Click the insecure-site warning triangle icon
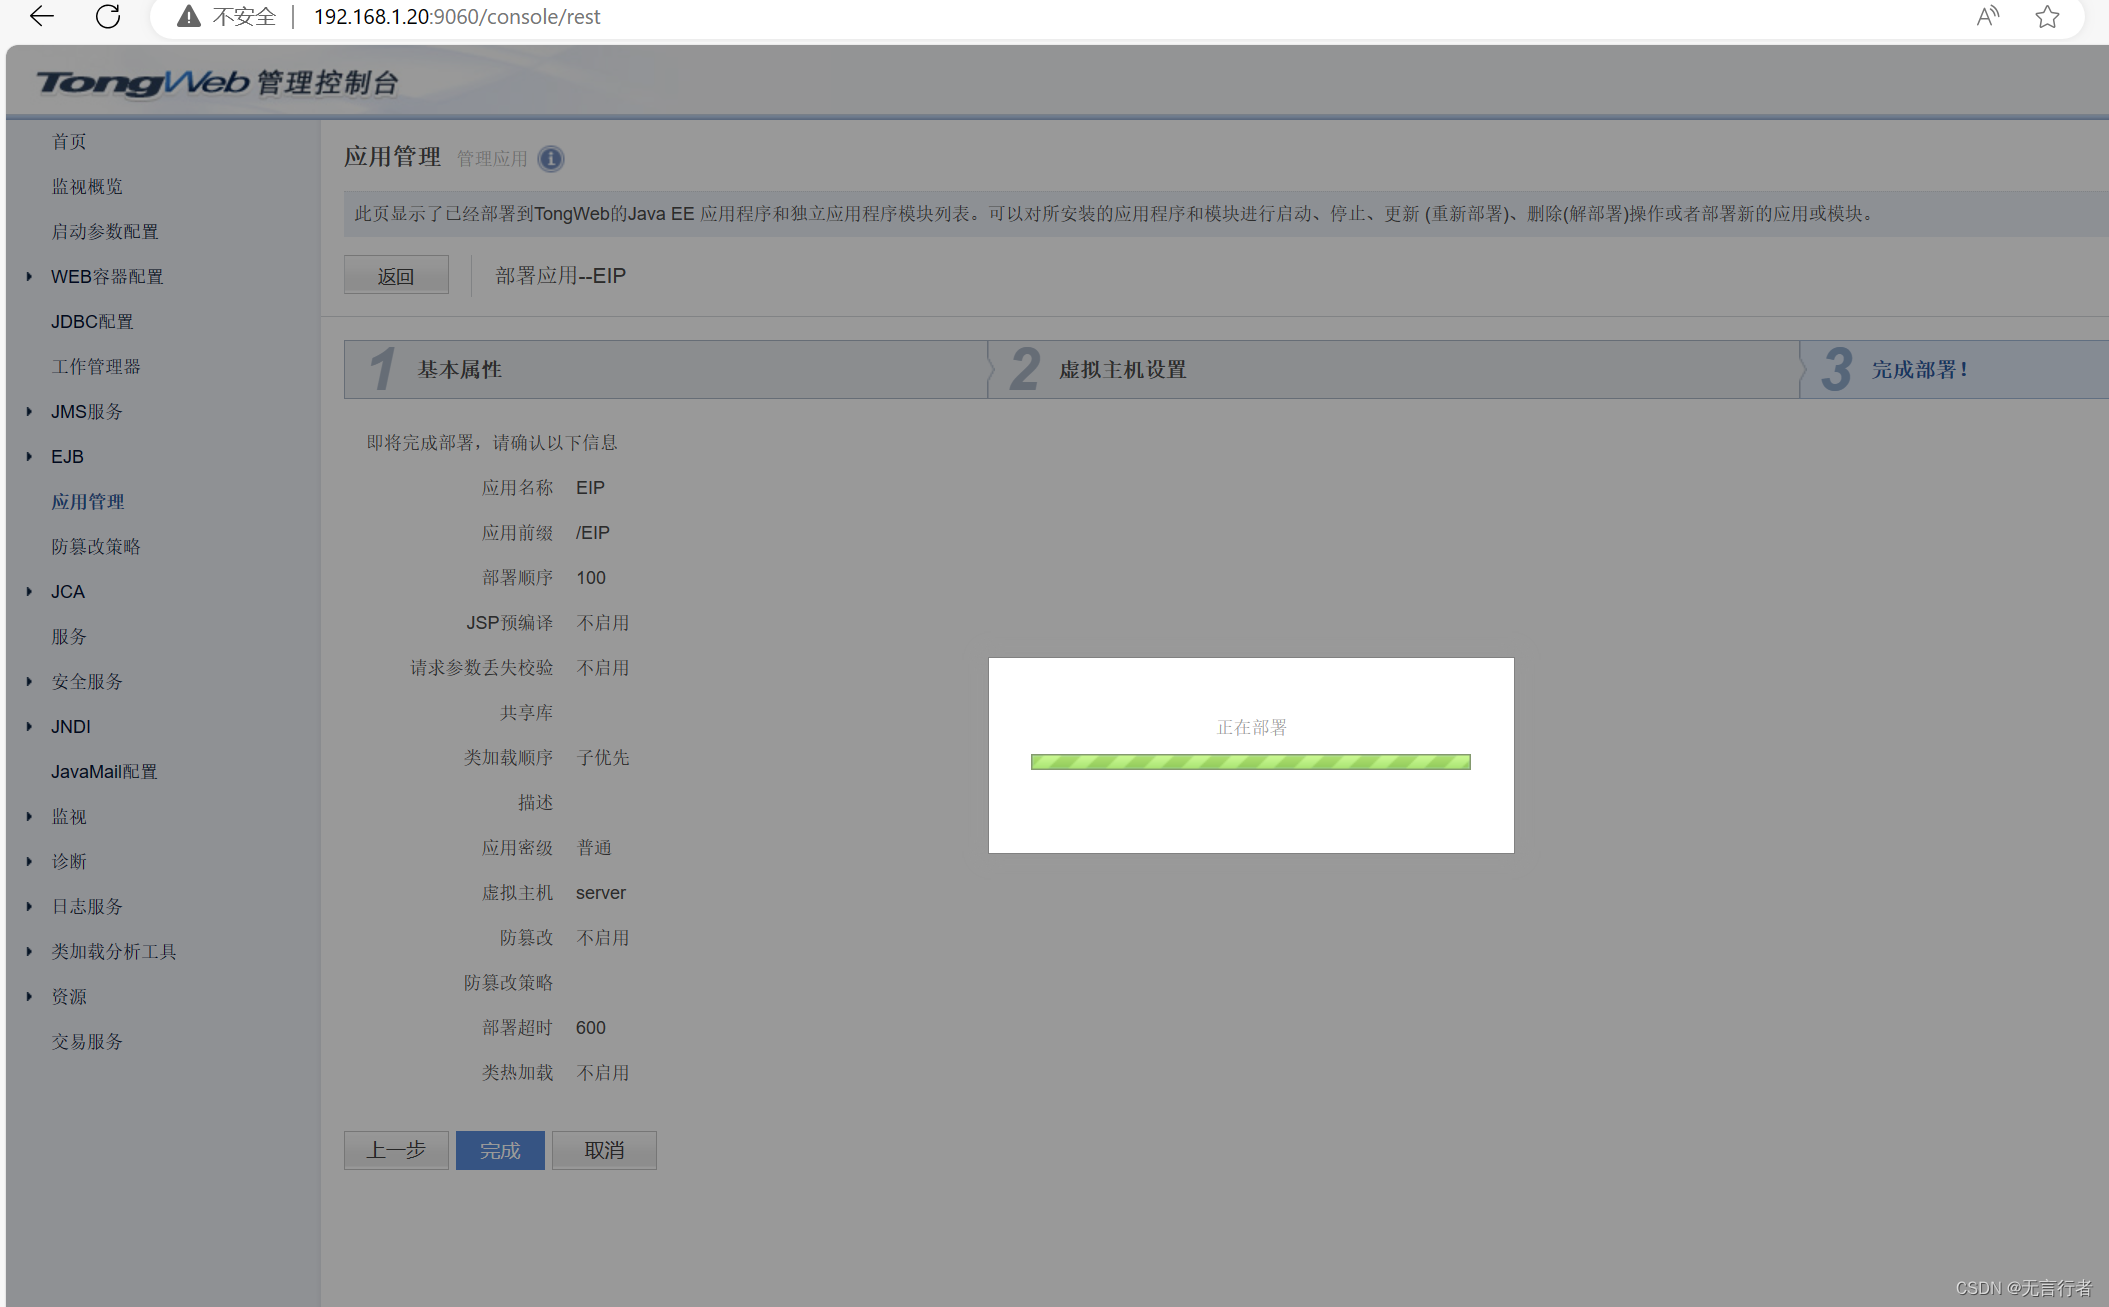Image resolution: width=2109 pixels, height=1307 pixels. pyautogui.click(x=188, y=16)
